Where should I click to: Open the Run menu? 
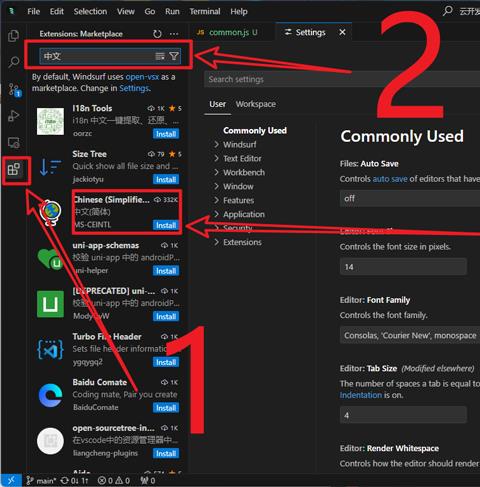pyautogui.click(x=172, y=11)
